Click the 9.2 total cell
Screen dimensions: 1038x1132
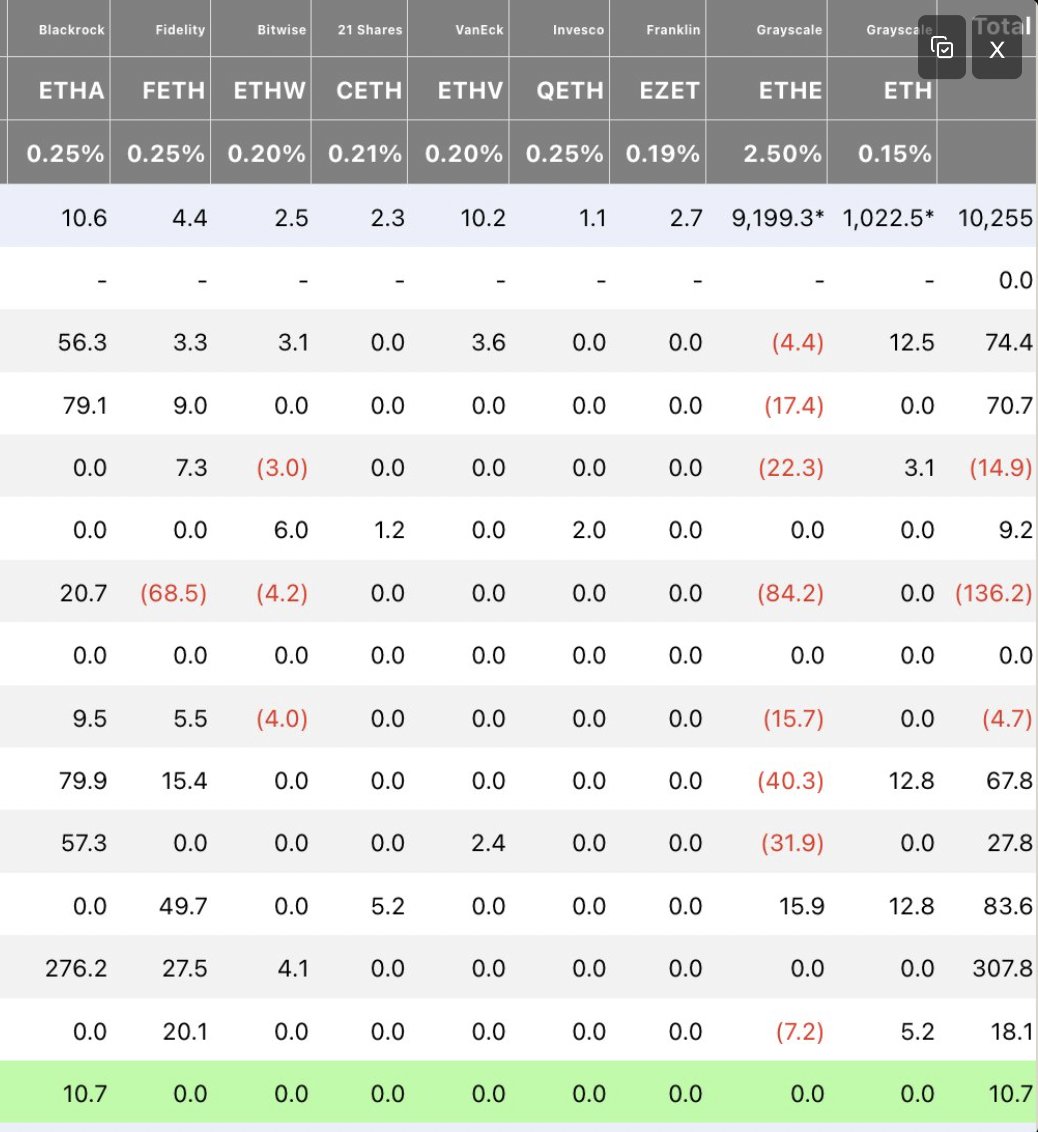point(1016,530)
